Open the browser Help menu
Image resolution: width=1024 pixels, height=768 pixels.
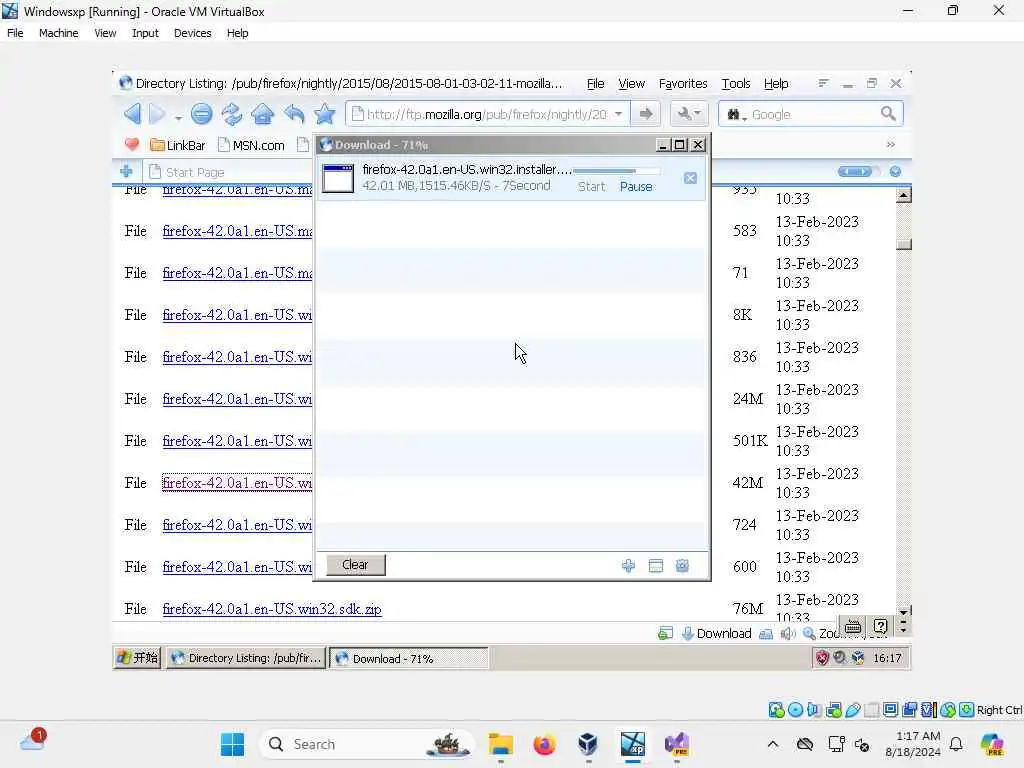pyautogui.click(x=776, y=84)
